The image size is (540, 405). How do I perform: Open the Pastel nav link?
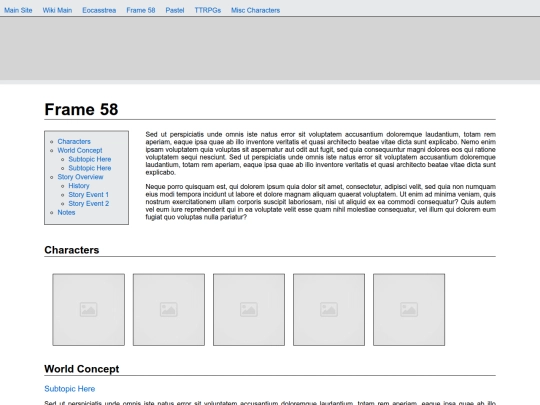tap(175, 10)
